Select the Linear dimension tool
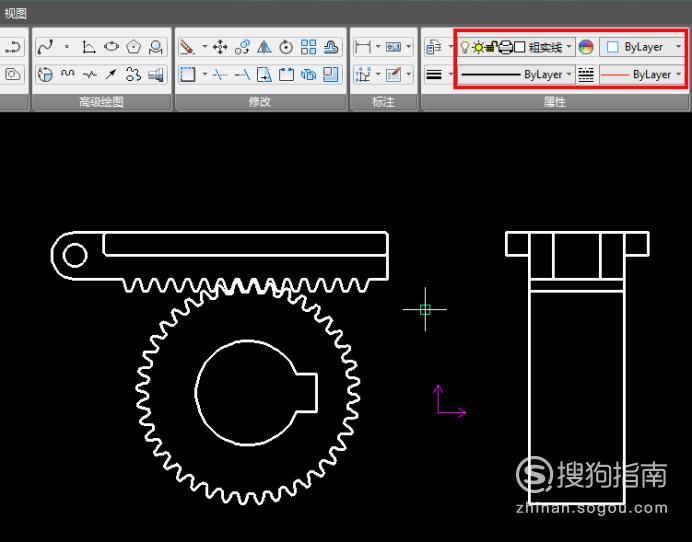 coord(362,46)
